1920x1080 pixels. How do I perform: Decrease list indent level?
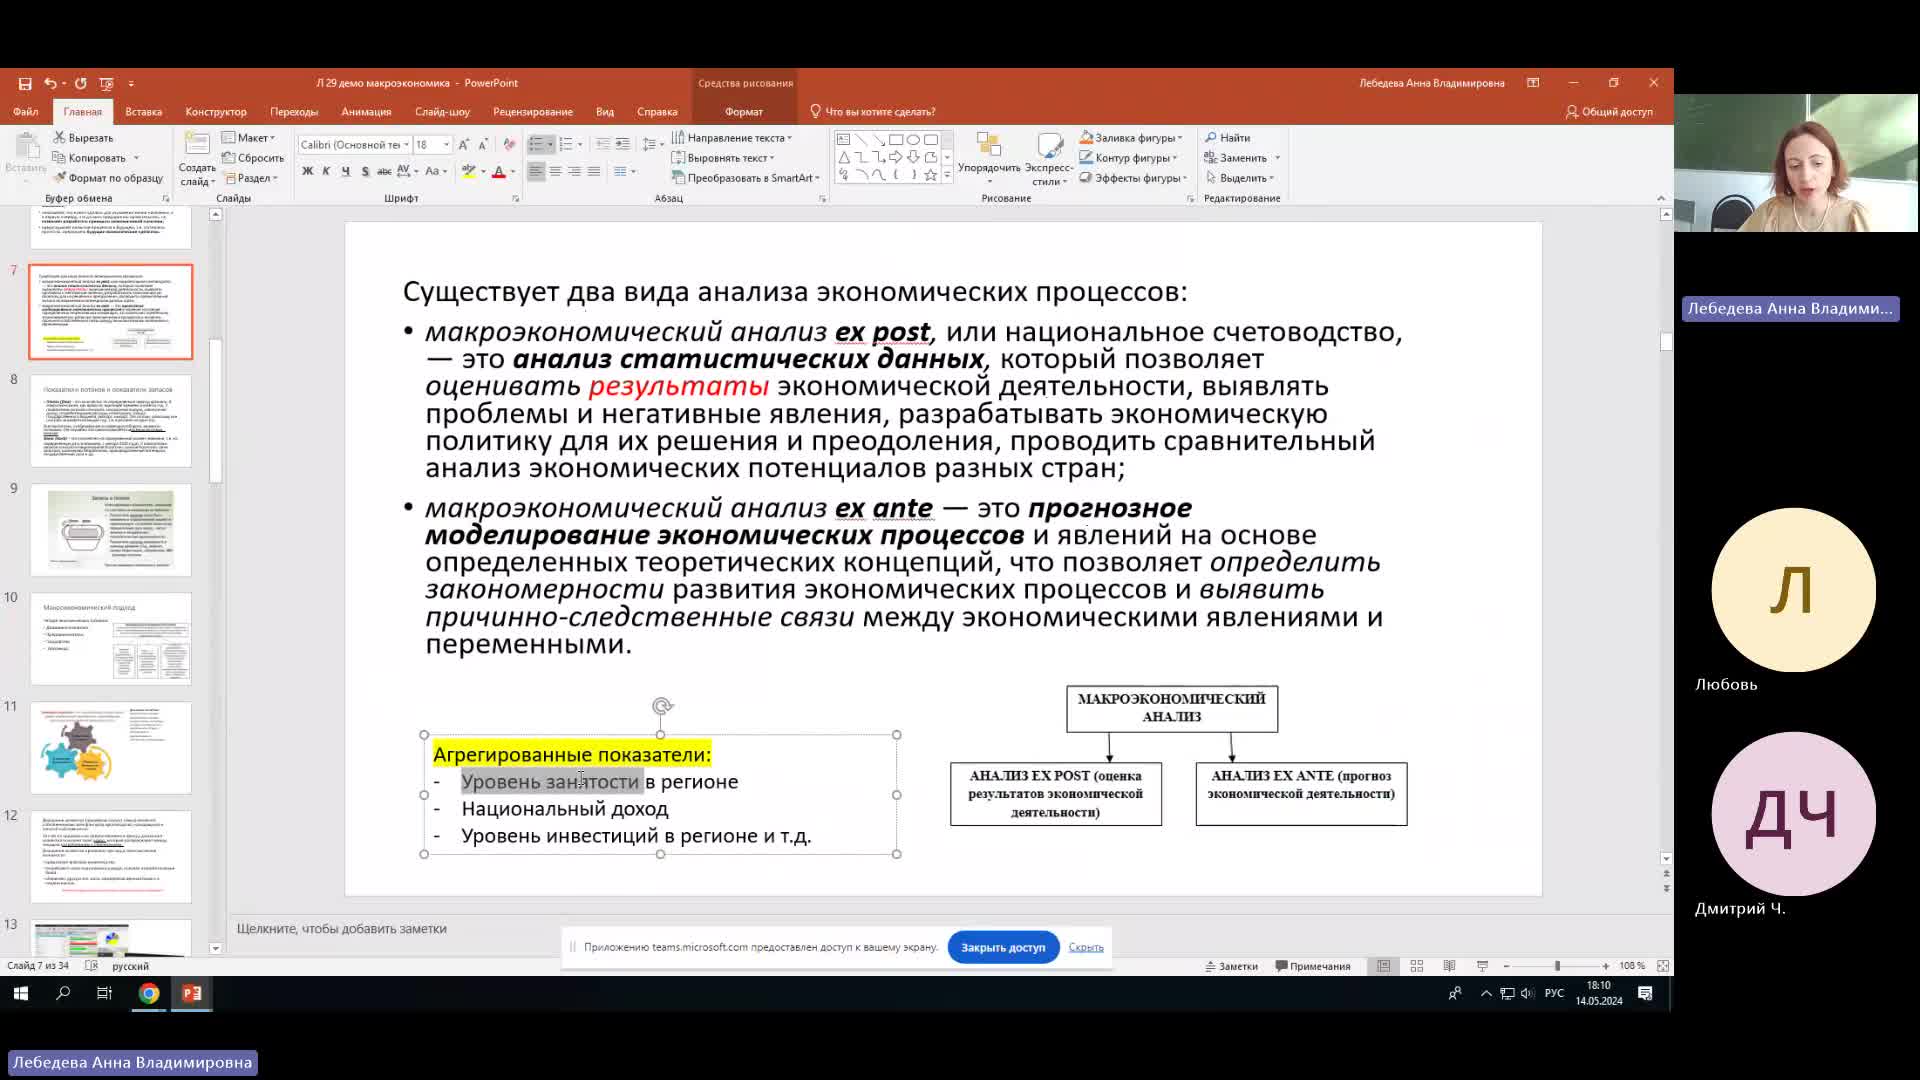coord(603,145)
